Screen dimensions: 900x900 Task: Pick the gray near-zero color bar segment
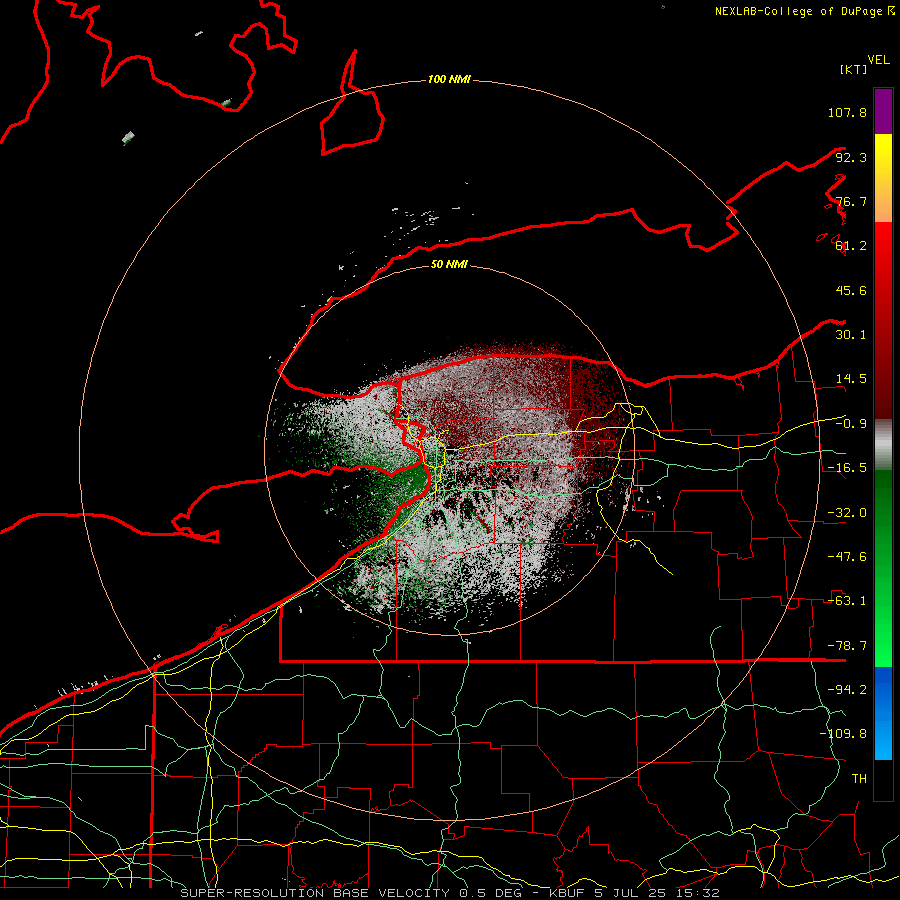883,445
